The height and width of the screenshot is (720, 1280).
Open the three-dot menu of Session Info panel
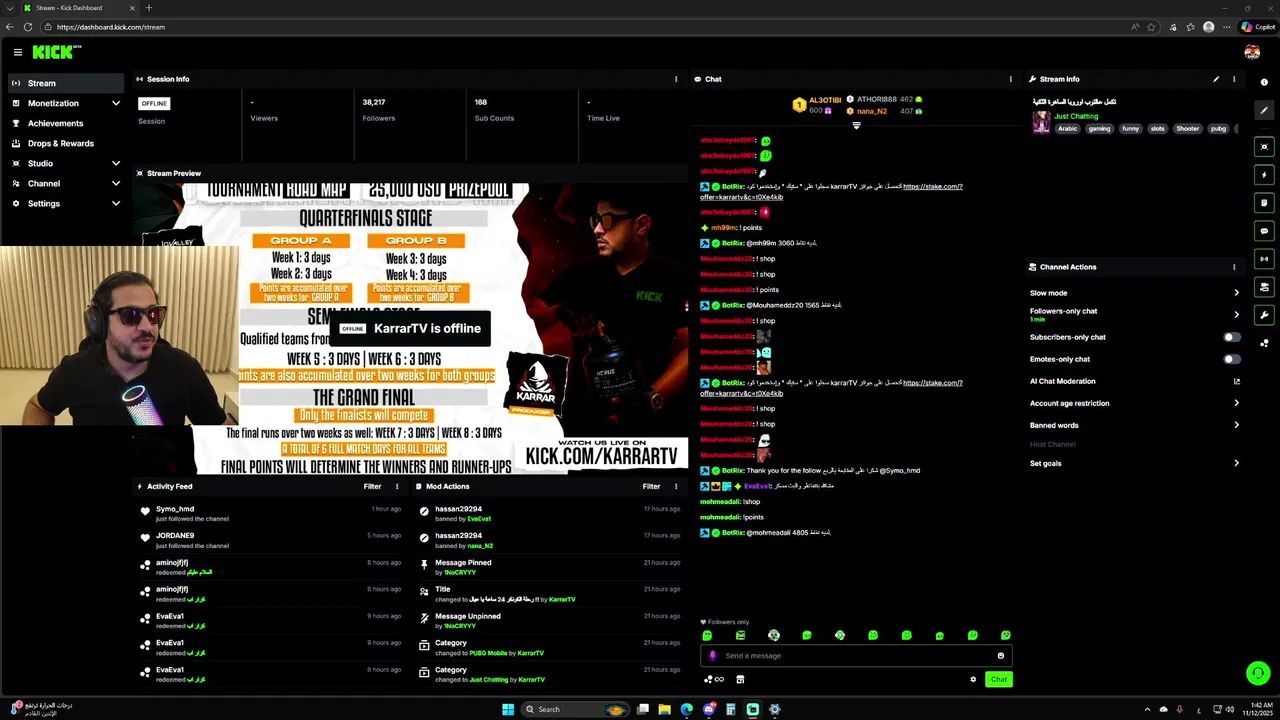[676, 79]
